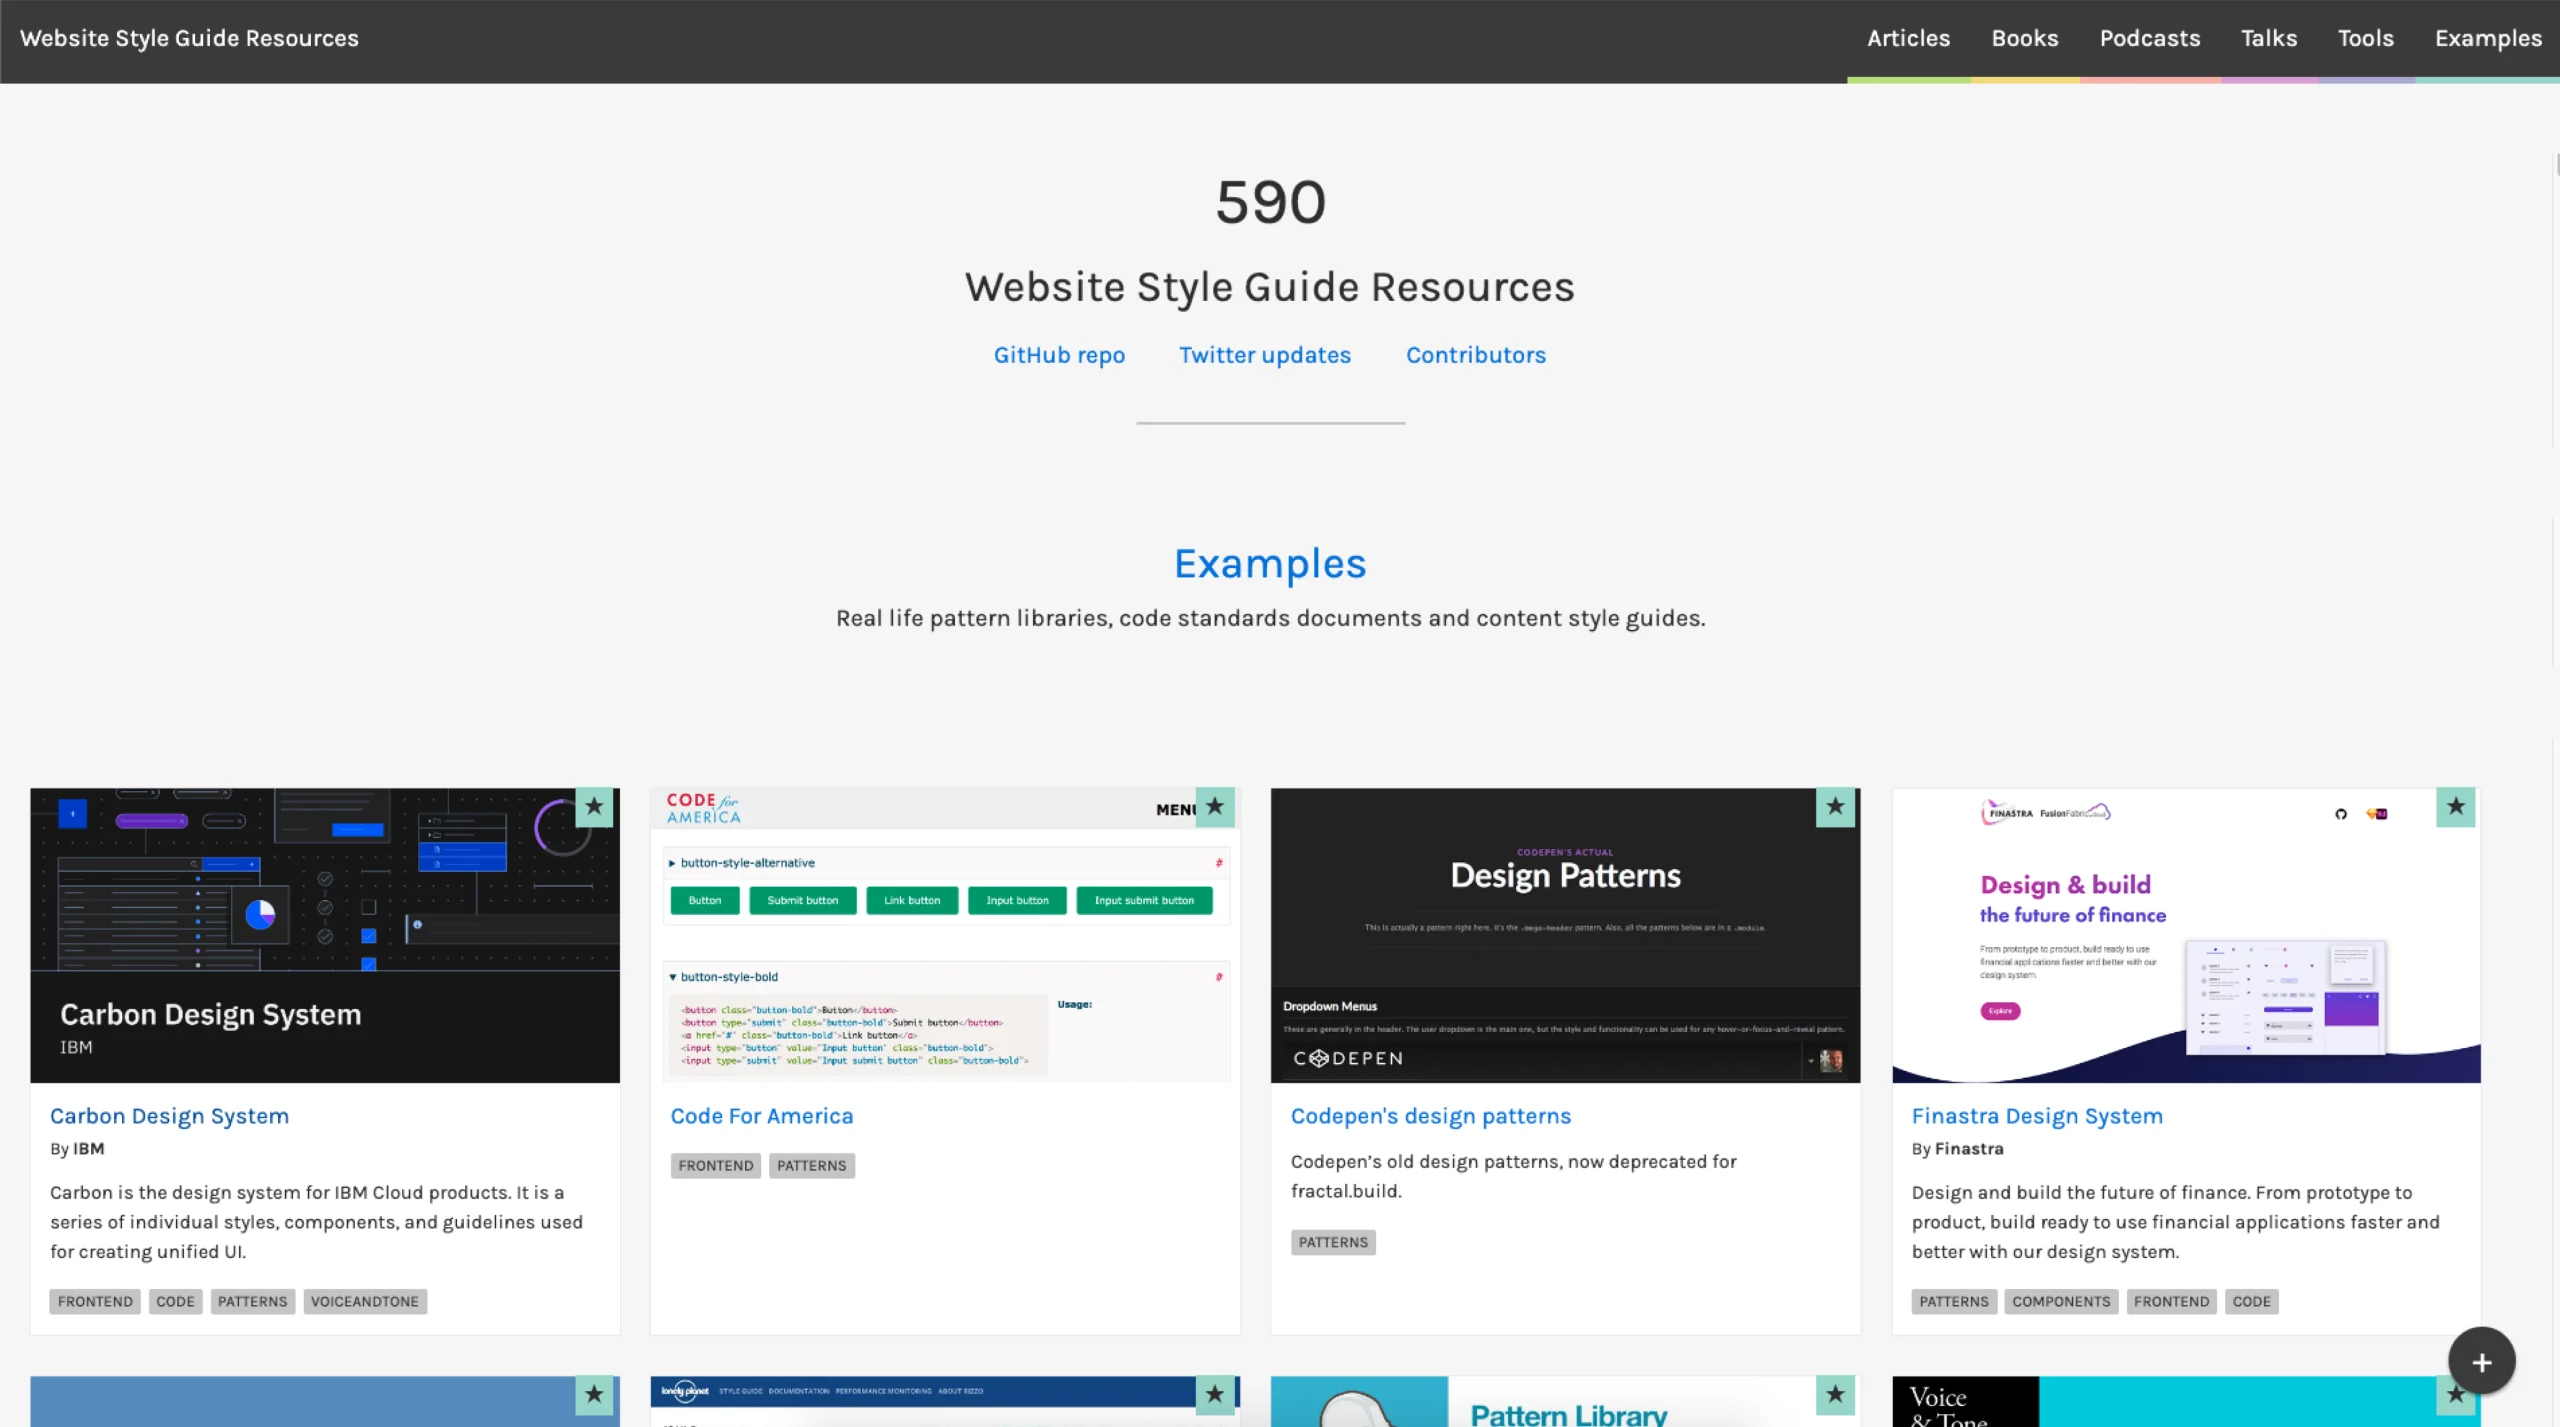The width and height of the screenshot is (2560, 1427).
Task: Star the Carbon Design System card
Action: click(x=594, y=807)
